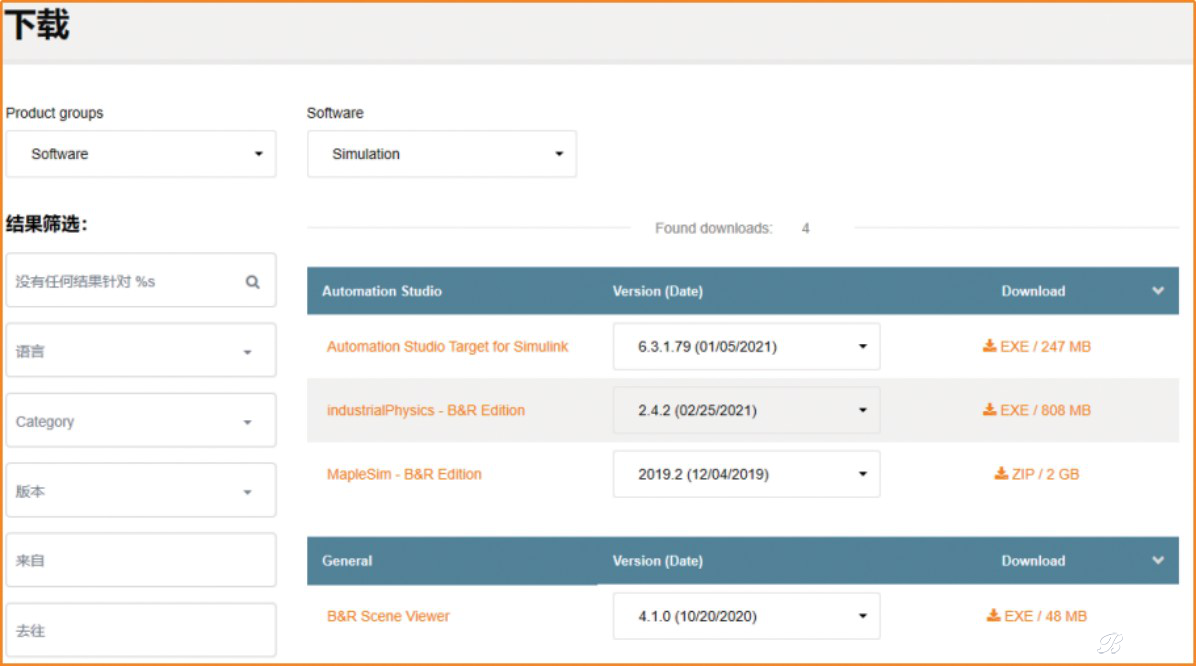Click Version (Date) header in Automation Studio table
The image size is (1196, 666).
pos(657,291)
